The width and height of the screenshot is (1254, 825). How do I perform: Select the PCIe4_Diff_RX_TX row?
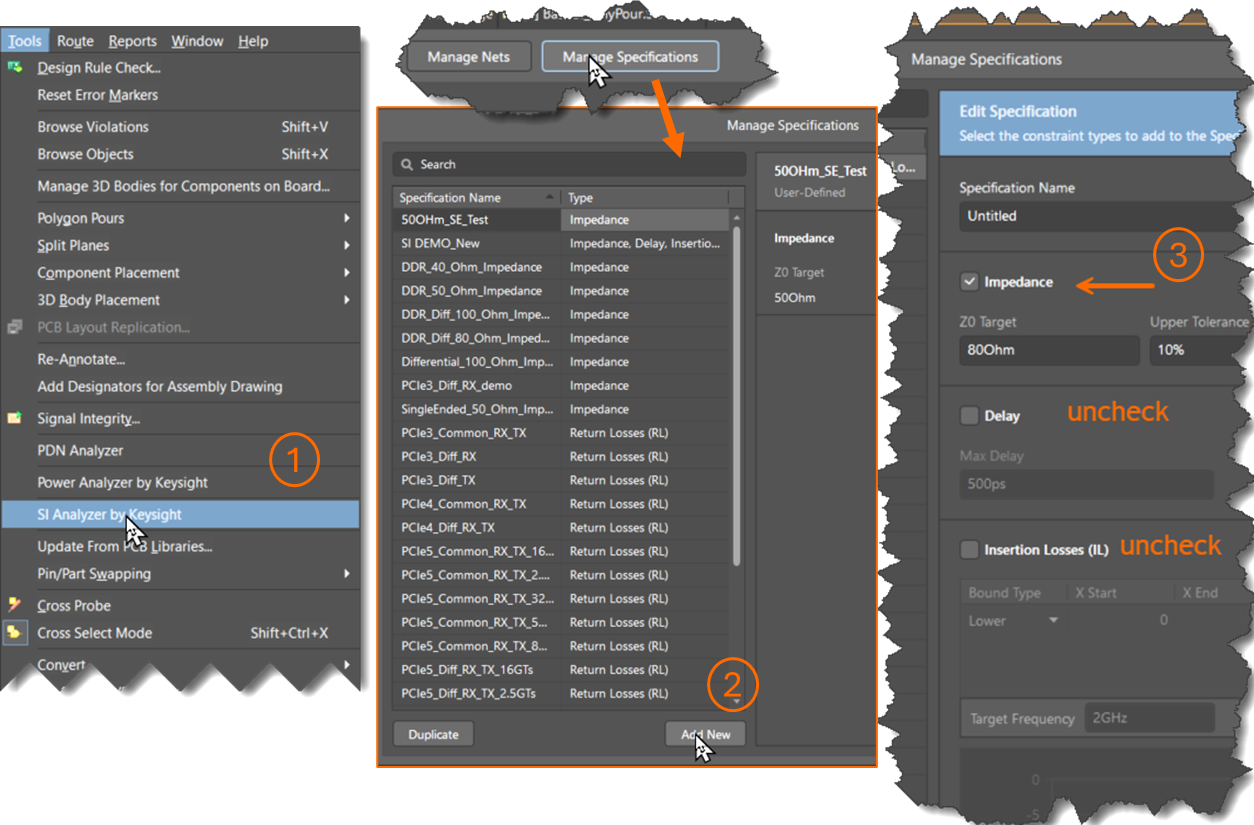click(562, 527)
